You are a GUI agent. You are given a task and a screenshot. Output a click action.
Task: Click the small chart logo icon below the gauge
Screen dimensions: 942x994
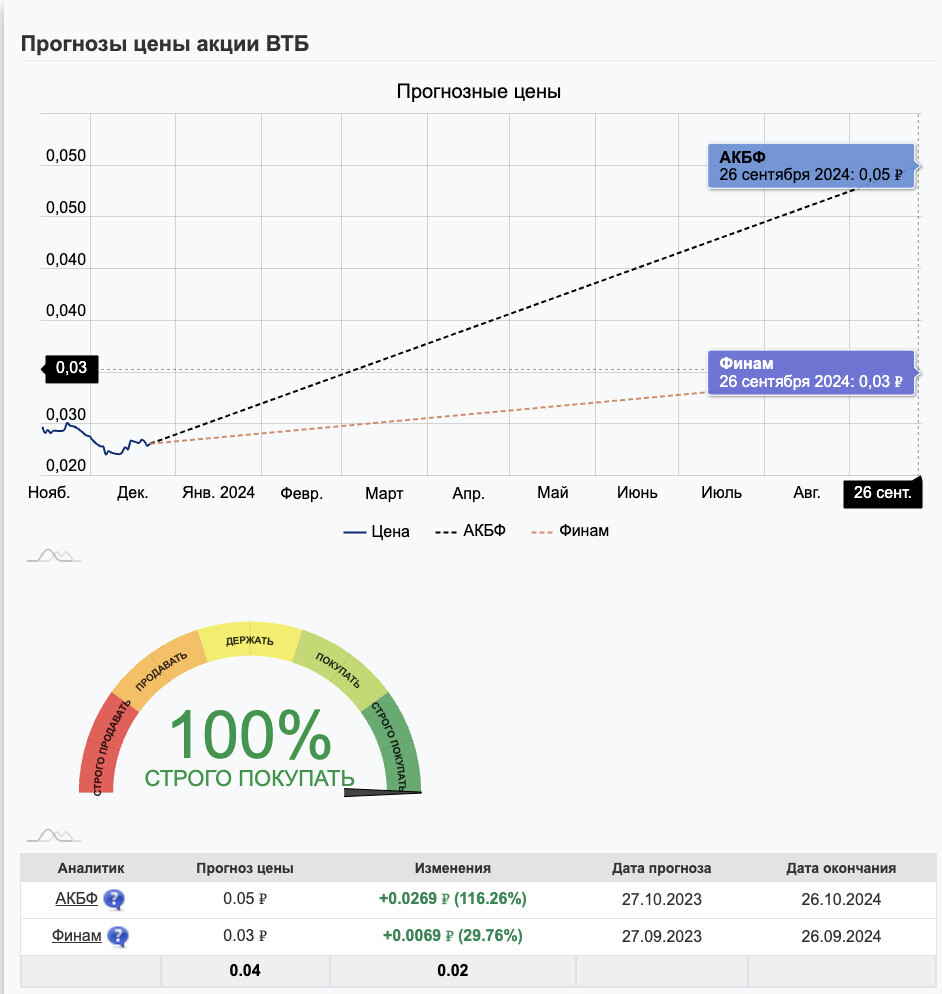point(54,836)
